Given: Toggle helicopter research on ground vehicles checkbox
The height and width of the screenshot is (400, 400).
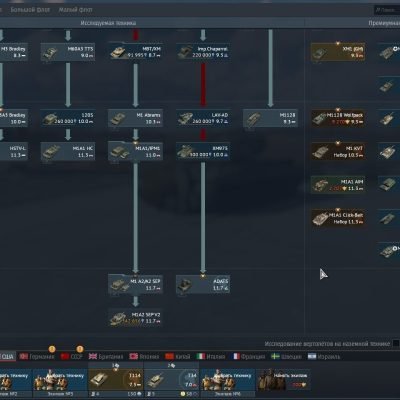Looking at the screenshot, I should point(396,343).
